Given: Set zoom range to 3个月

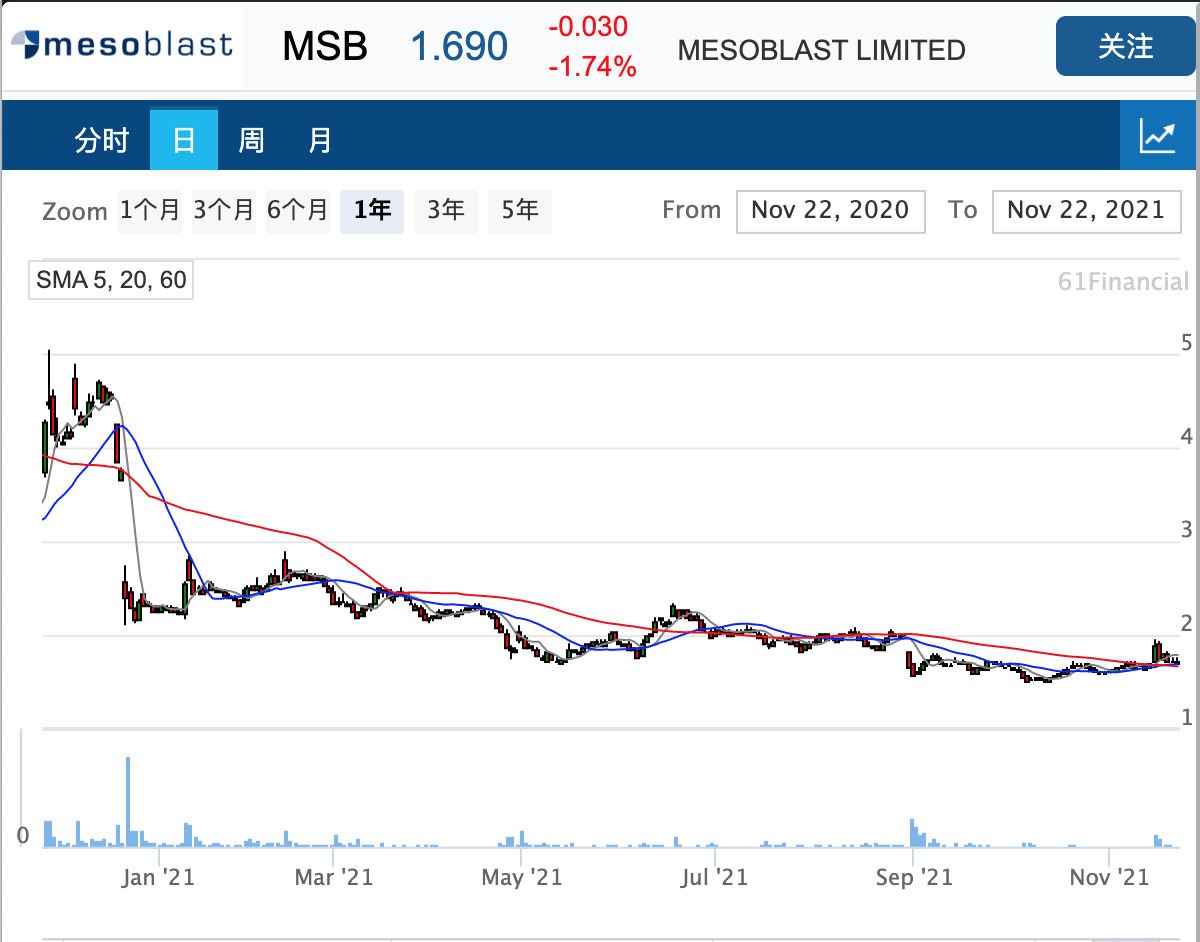Looking at the screenshot, I should pos(224,211).
